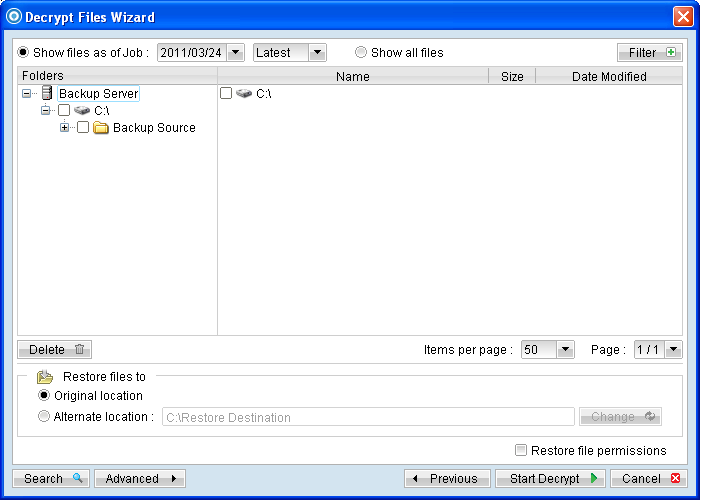Open the job date 2011/03/24 dropdown

[236, 53]
